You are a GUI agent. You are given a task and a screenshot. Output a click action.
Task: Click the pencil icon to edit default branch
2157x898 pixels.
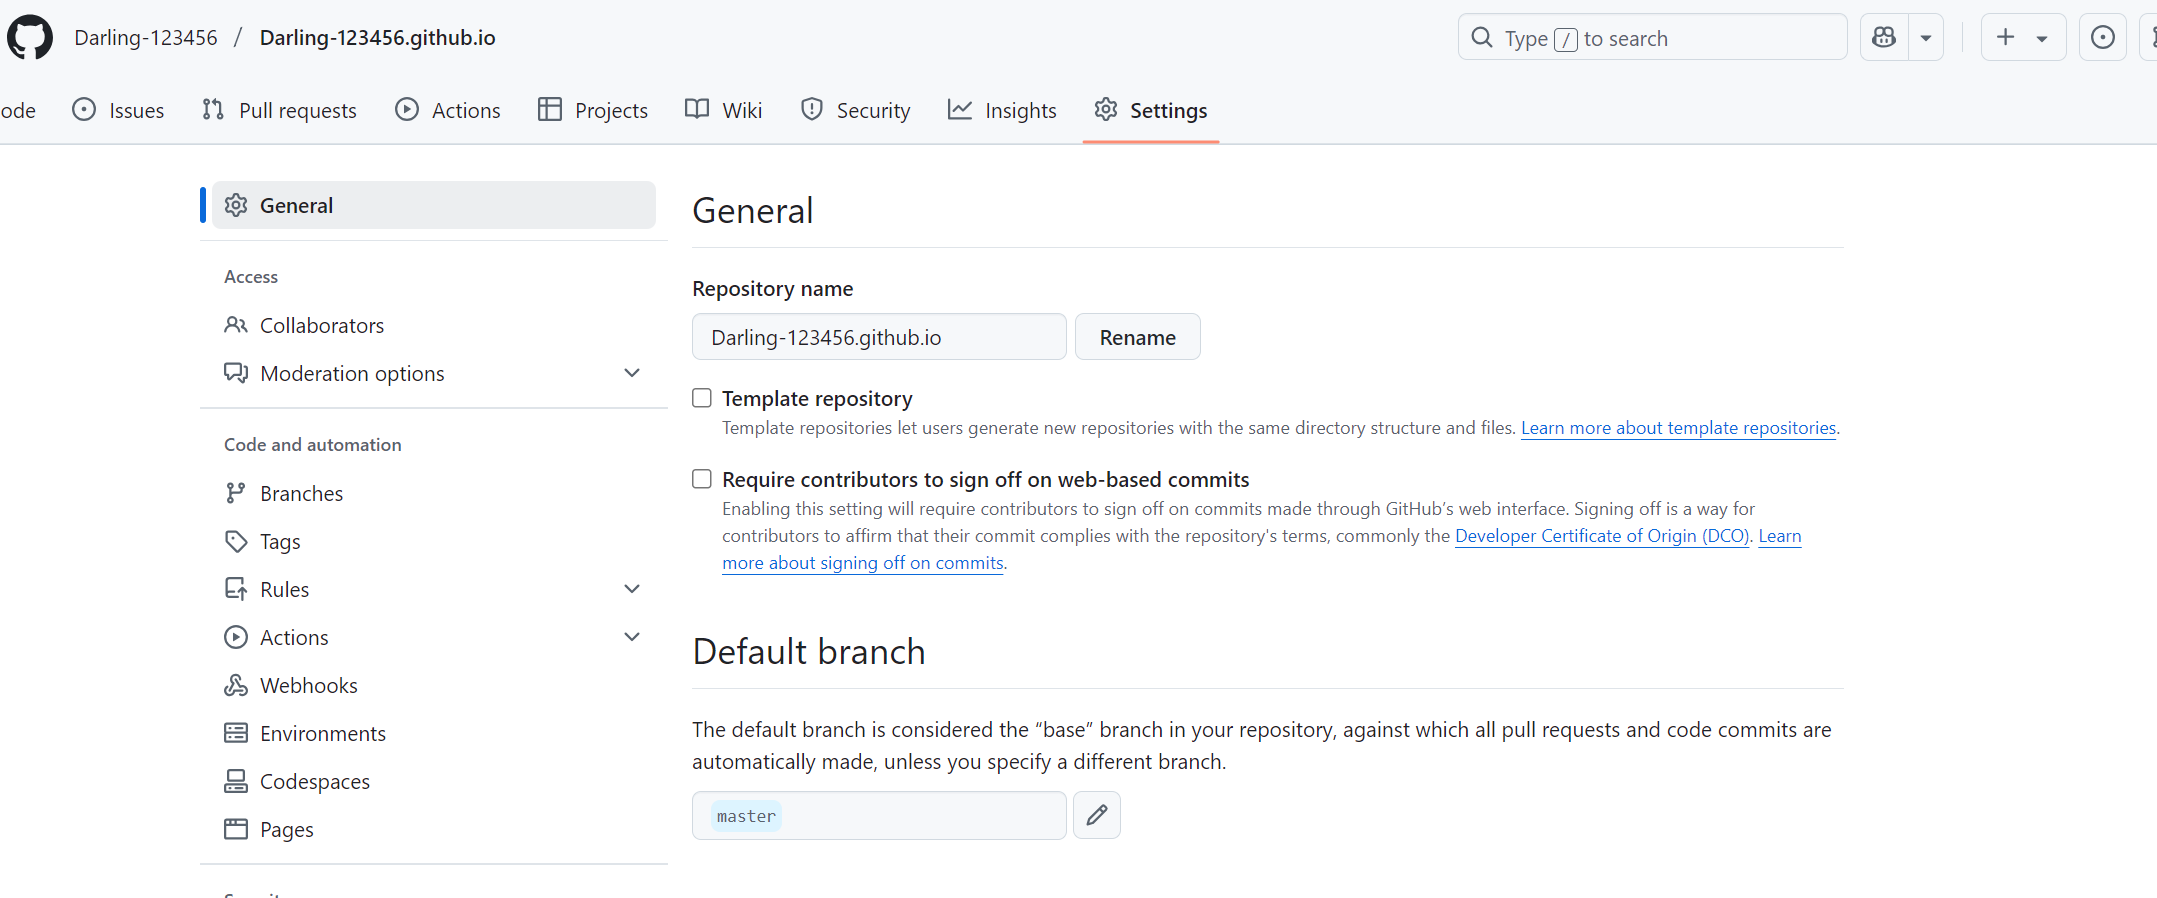1096,815
